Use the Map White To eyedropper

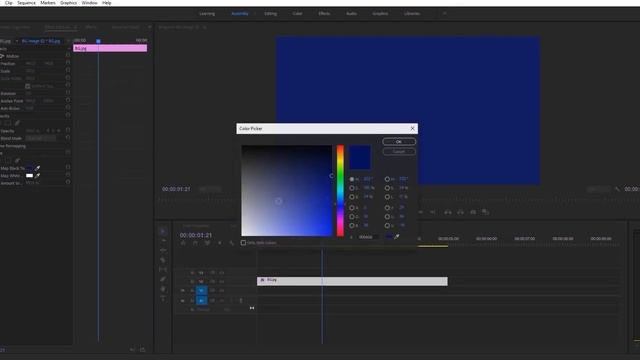[x=38, y=176]
